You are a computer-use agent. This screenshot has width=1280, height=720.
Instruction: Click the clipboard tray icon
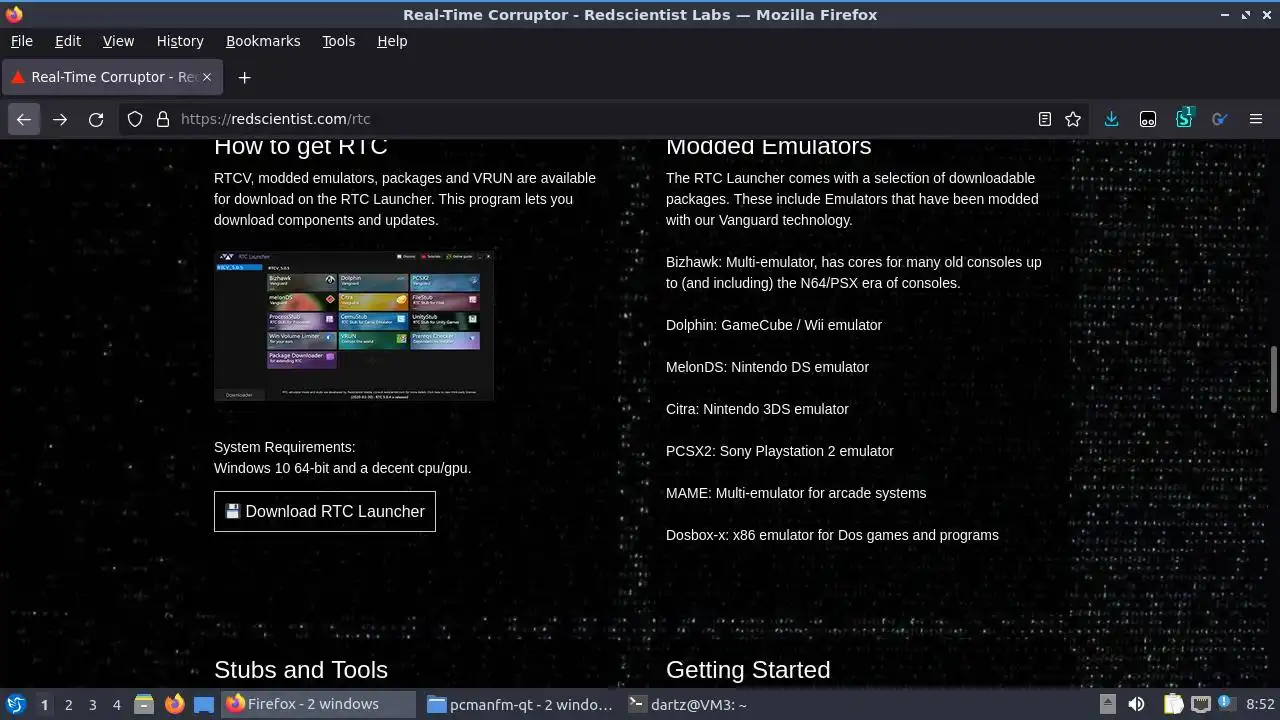[x=1173, y=704]
